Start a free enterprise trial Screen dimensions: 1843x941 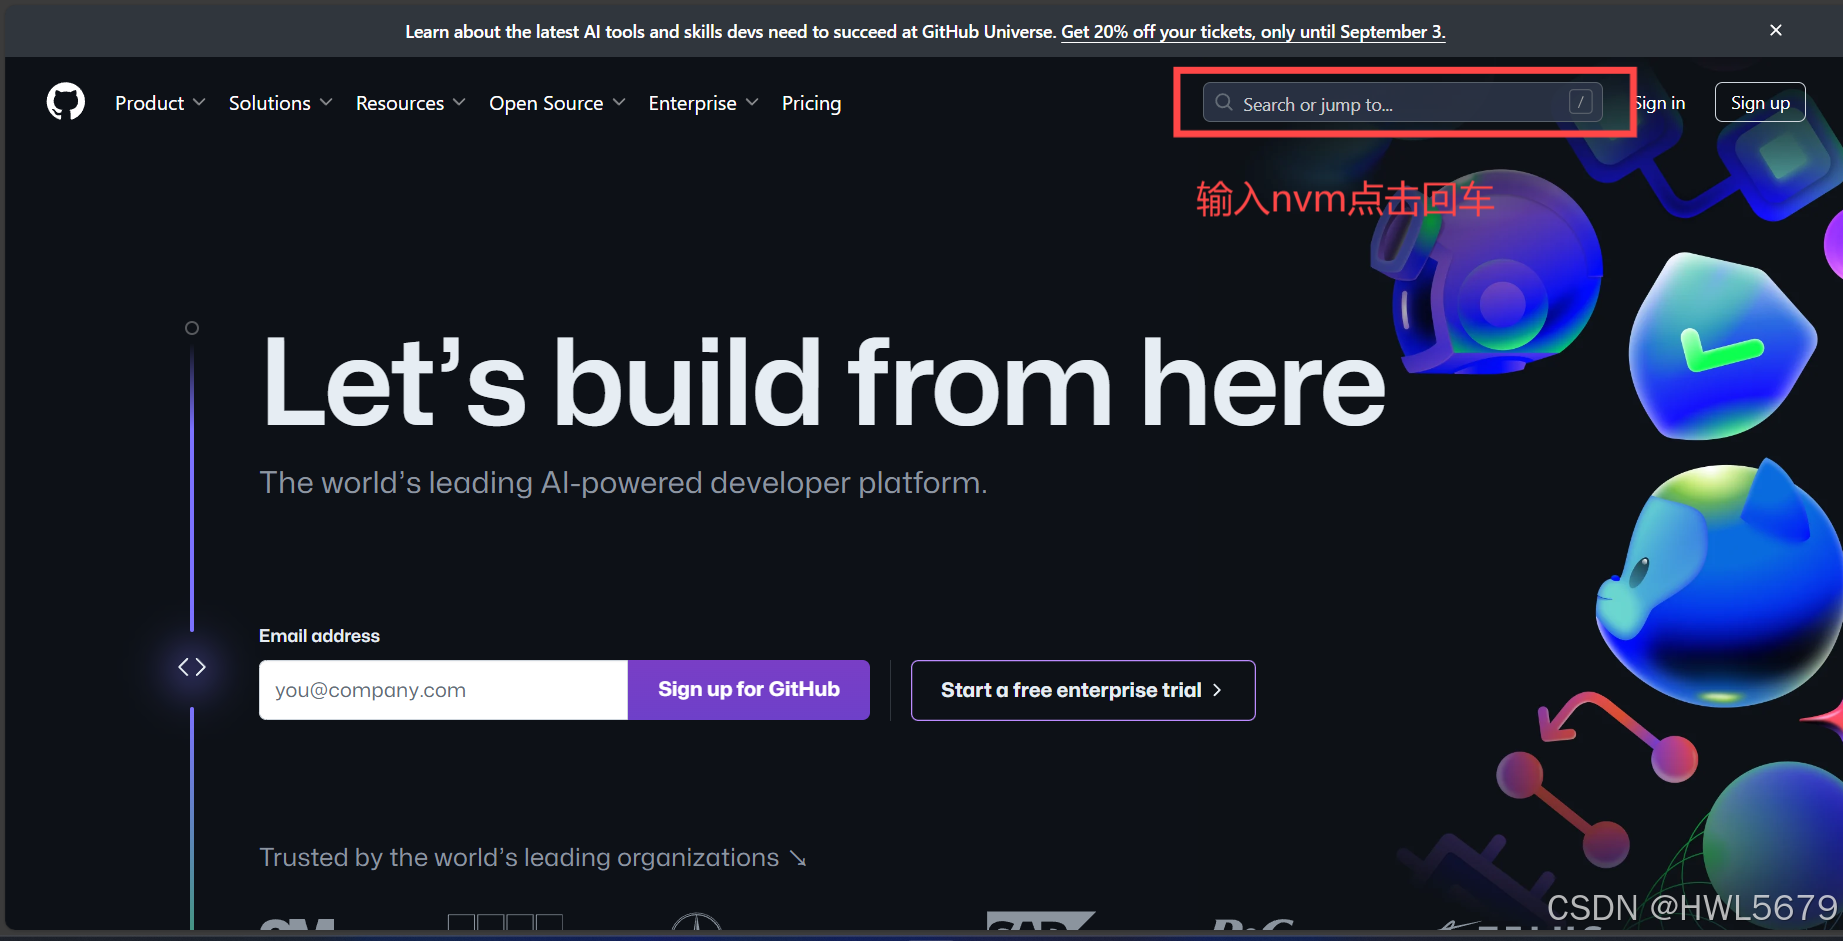click(1083, 690)
